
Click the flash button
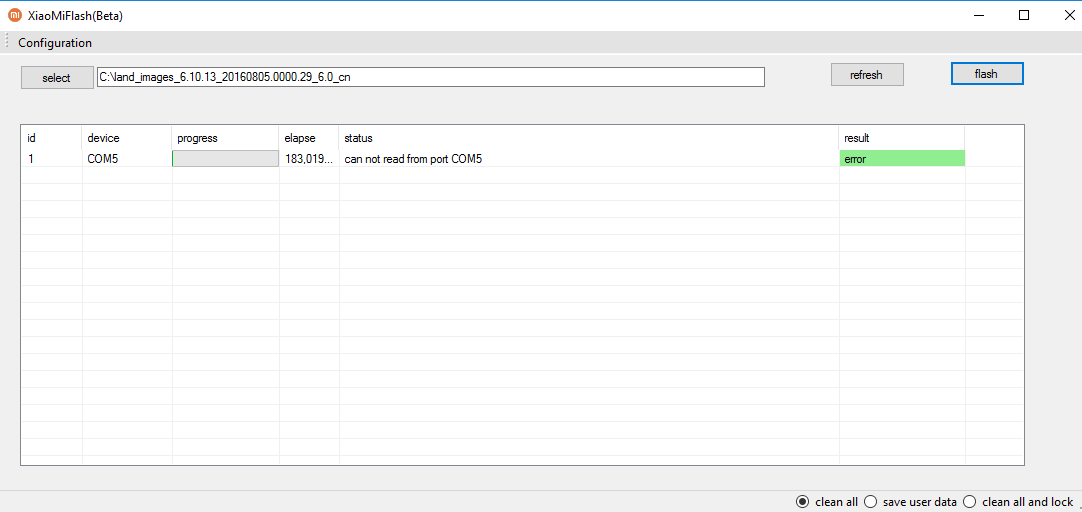click(987, 74)
